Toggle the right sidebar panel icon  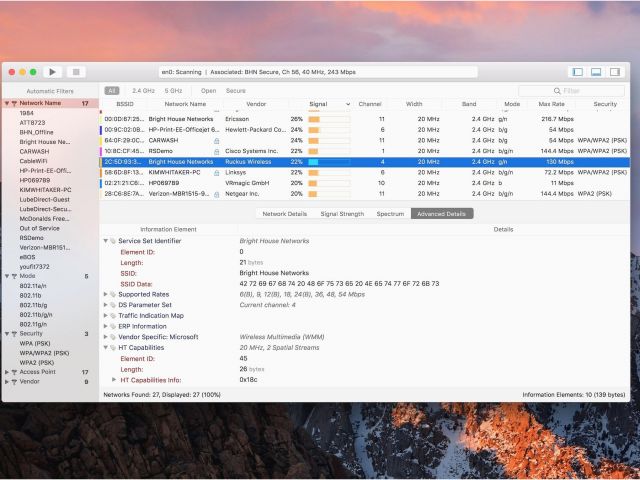615,72
